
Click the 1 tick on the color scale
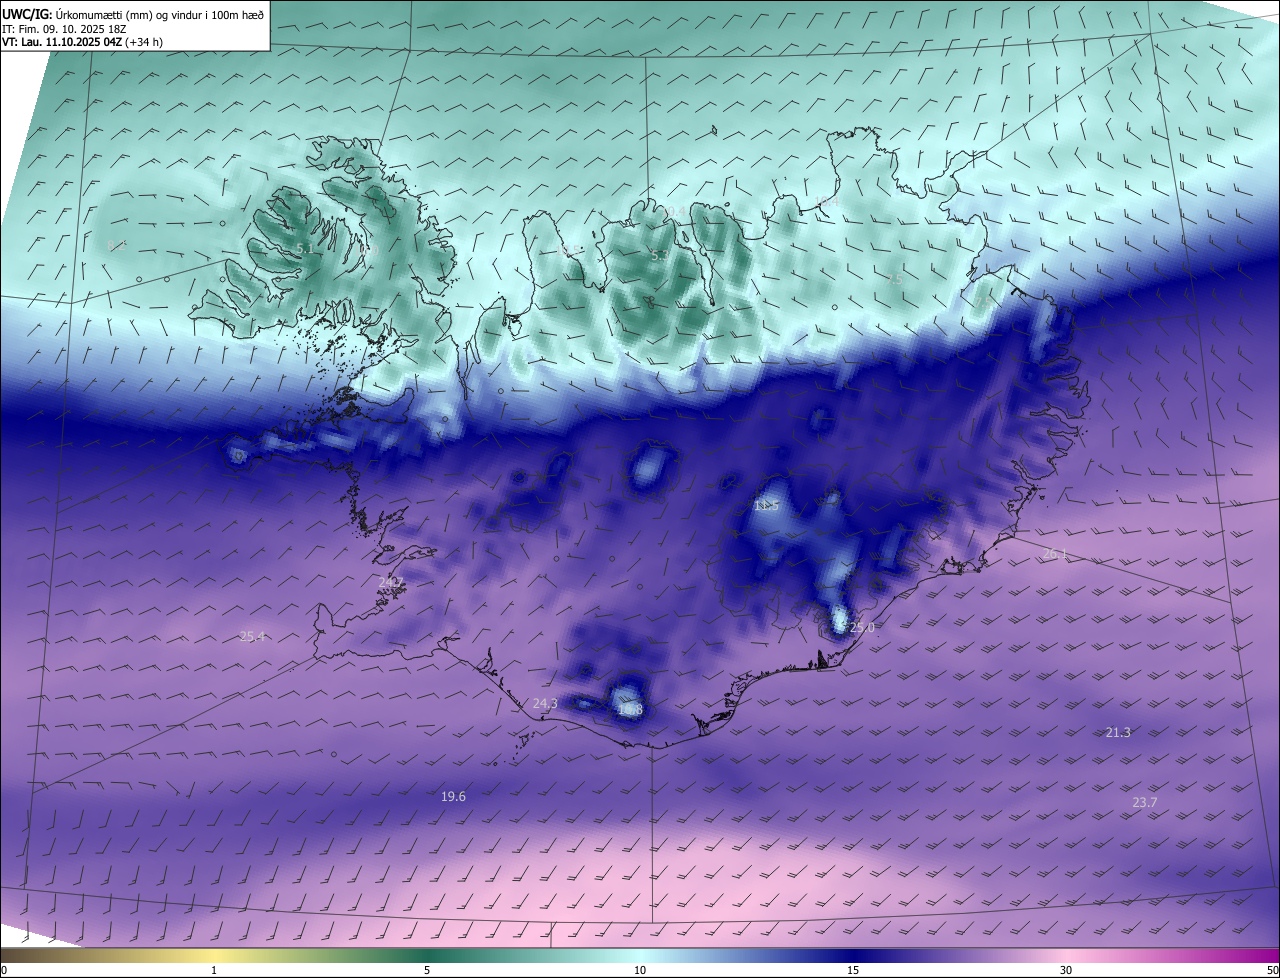coord(214,971)
